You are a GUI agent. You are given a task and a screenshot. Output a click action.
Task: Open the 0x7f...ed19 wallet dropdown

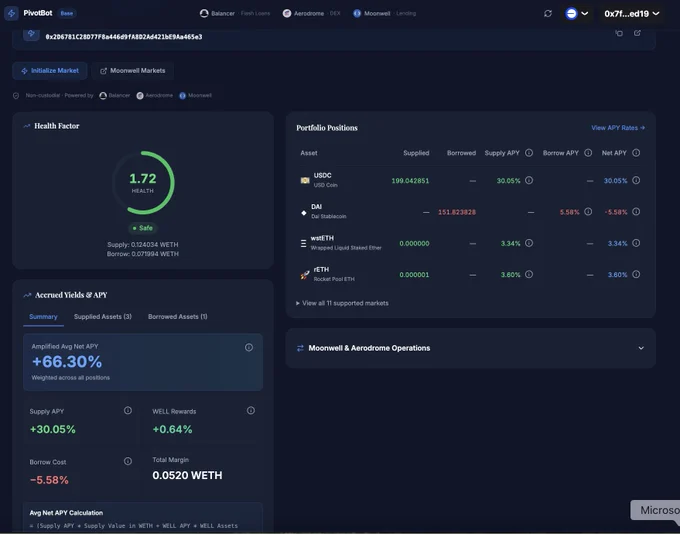click(x=632, y=13)
